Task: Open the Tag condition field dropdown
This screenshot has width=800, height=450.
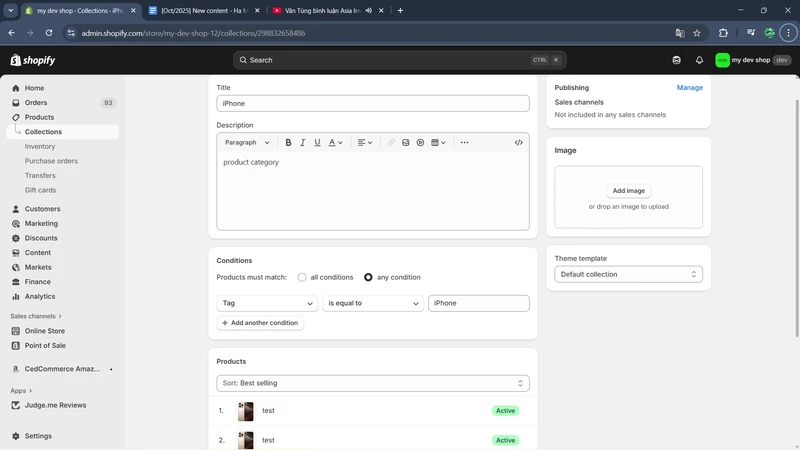Action: point(267,303)
